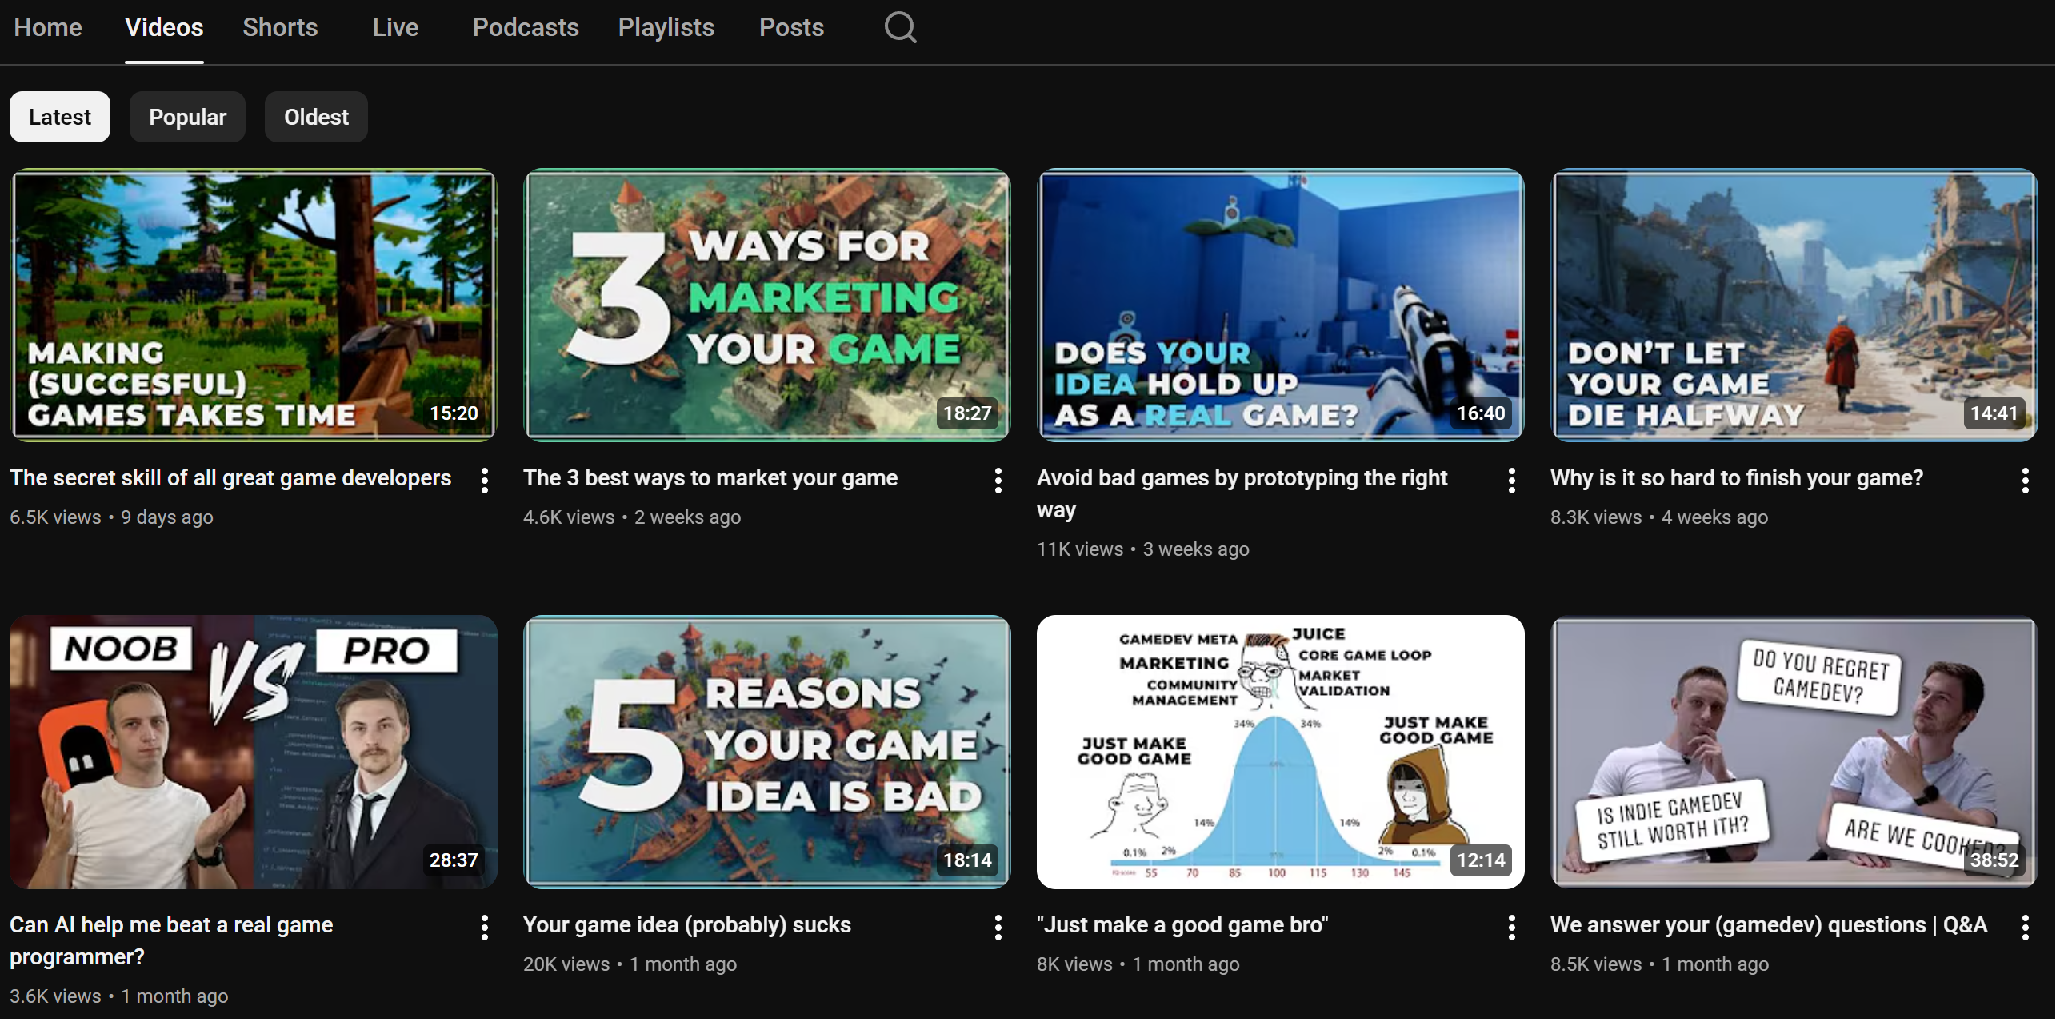Open the Posts tab
Image resolution: width=2055 pixels, height=1019 pixels.
point(791,28)
